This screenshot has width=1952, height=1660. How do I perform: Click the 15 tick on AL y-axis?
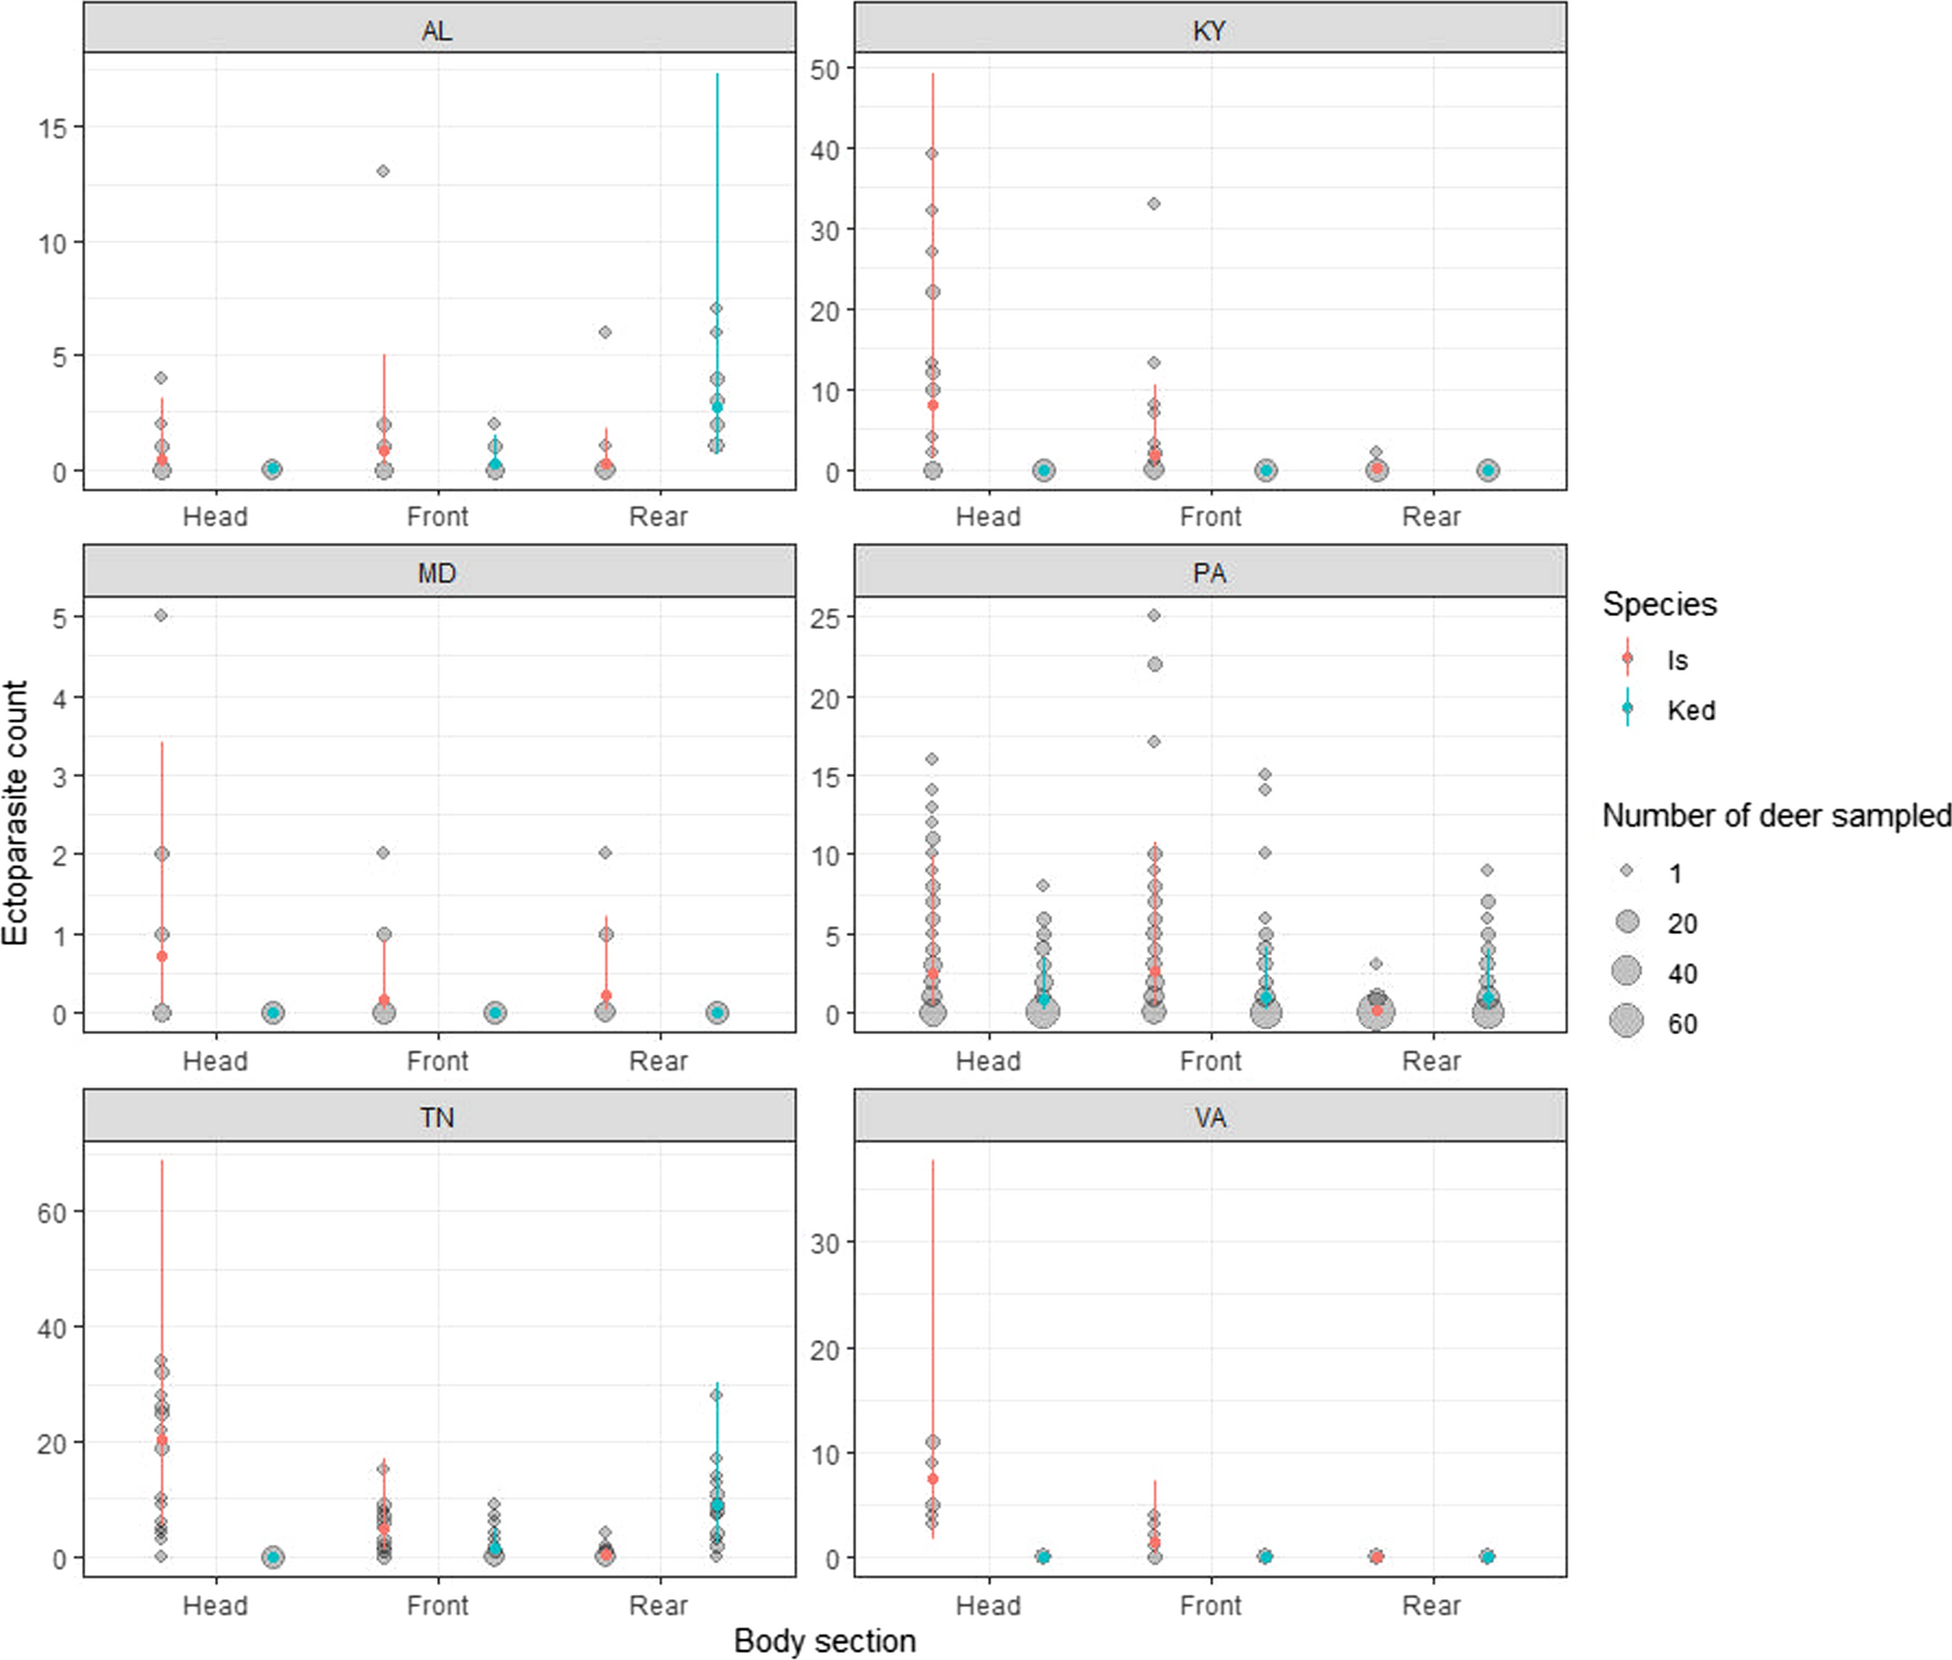[x=53, y=129]
